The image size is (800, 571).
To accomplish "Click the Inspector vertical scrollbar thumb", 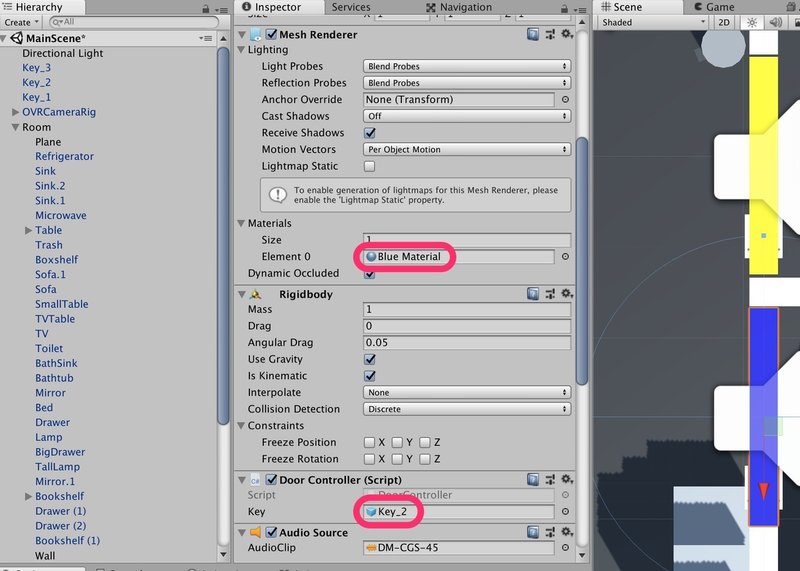I will [582, 261].
